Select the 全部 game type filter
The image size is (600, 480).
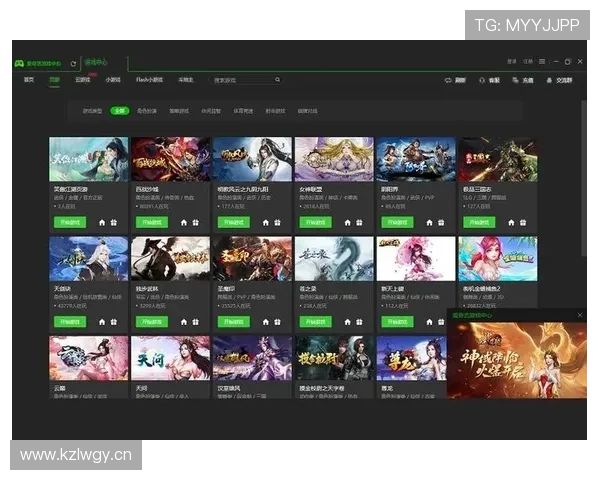(x=120, y=111)
